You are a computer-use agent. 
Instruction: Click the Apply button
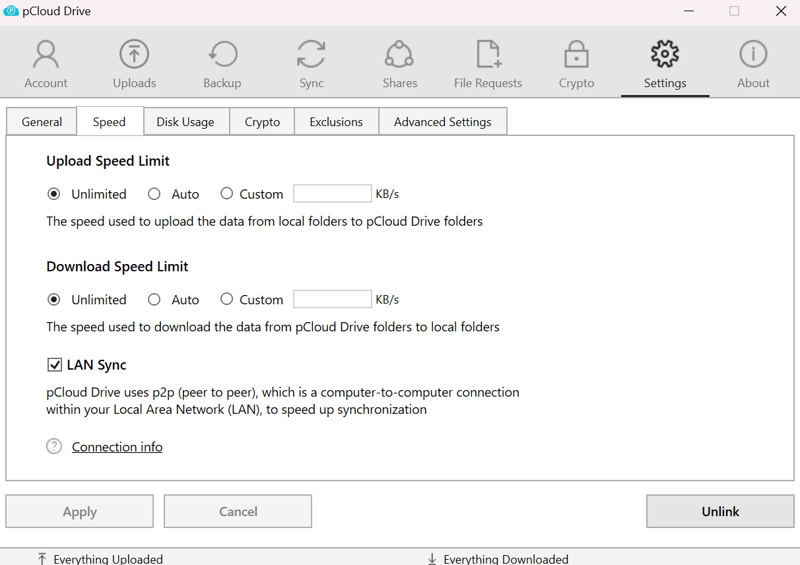80,511
